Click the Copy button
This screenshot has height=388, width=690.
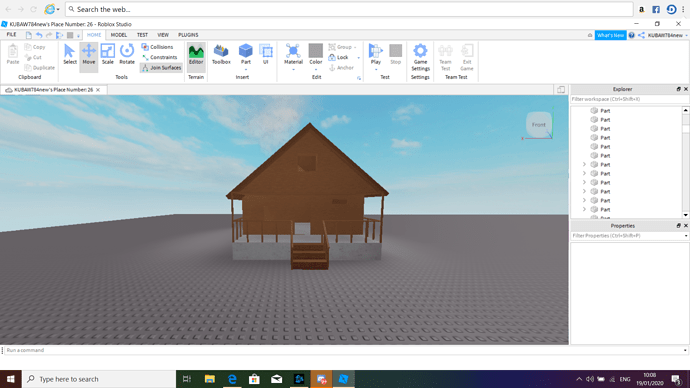35,47
